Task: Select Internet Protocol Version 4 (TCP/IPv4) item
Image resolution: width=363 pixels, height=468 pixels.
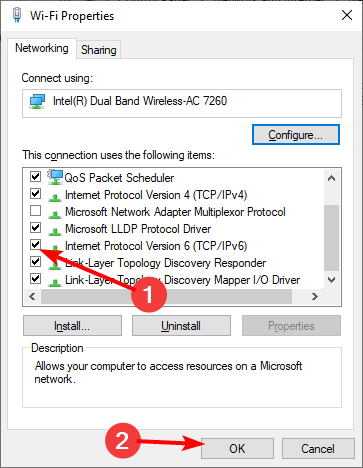Action: (x=156, y=195)
